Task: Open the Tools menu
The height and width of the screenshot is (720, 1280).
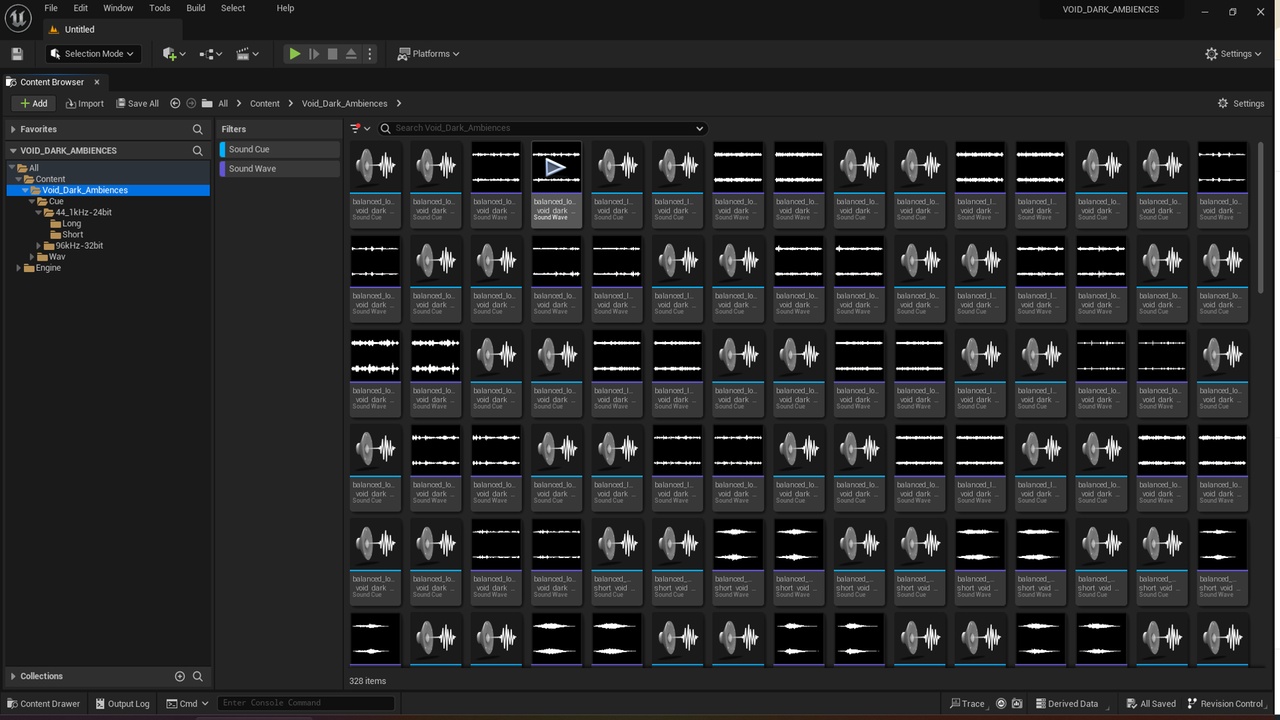Action: [160, 8]
